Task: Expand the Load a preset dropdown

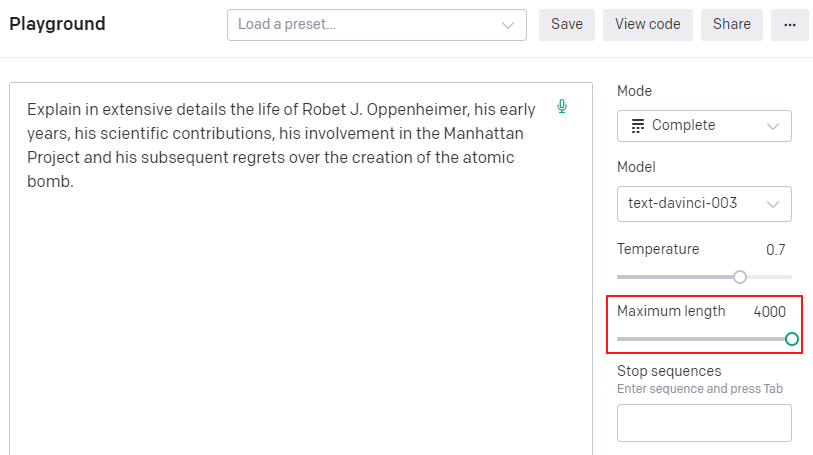Action: [376, 25]
